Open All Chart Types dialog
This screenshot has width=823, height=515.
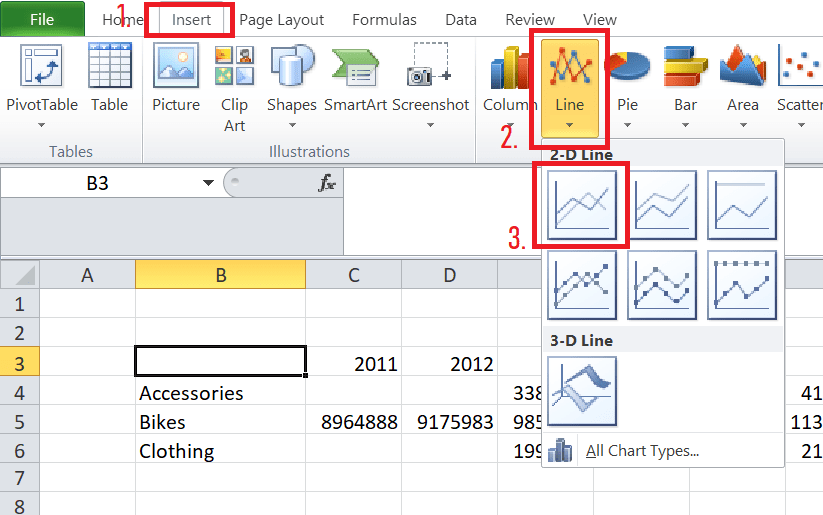[642, 451]
